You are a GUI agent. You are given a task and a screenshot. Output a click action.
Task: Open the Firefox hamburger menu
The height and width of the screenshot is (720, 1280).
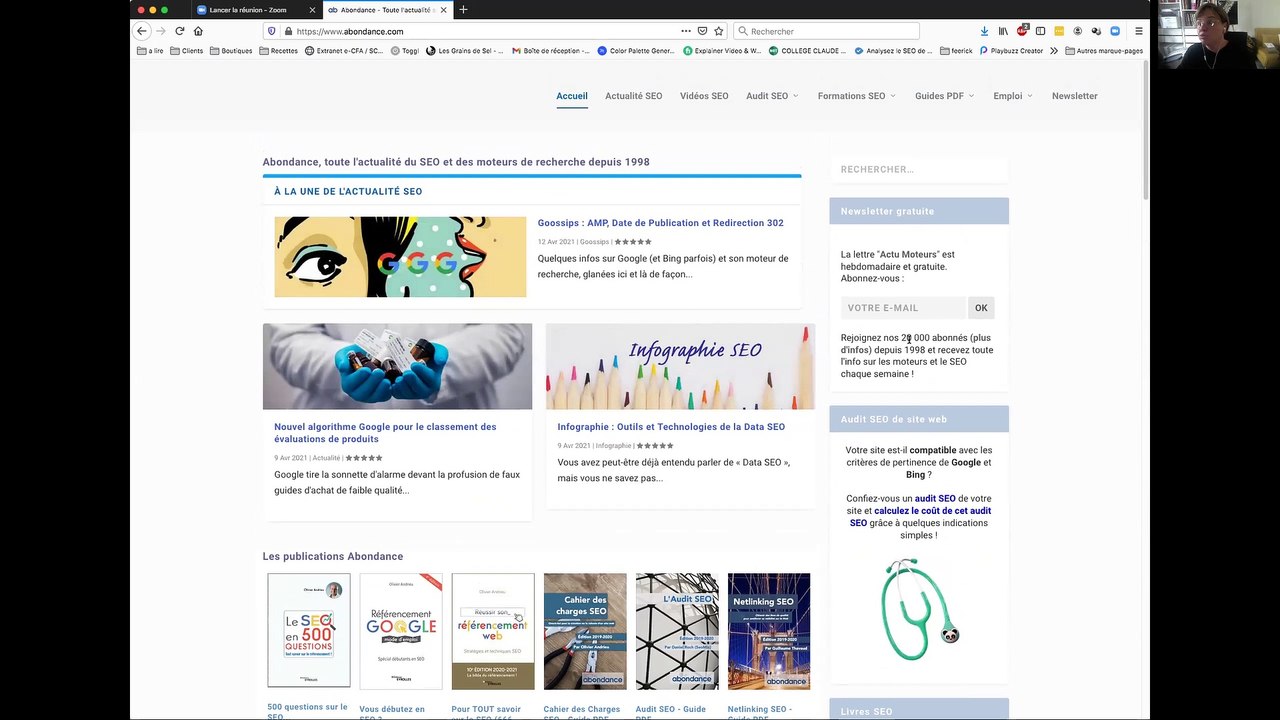click(1138, 31)
